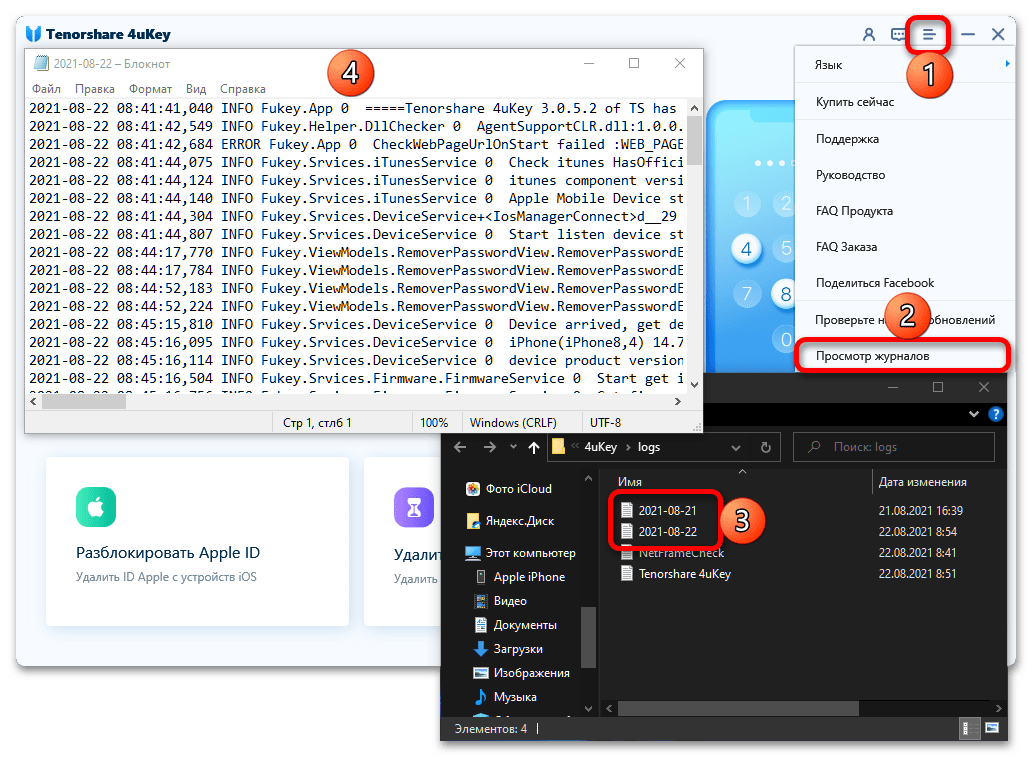Click the folder icon in Explorer address bar
The image size is (1032, 757).
click(559, 447)
